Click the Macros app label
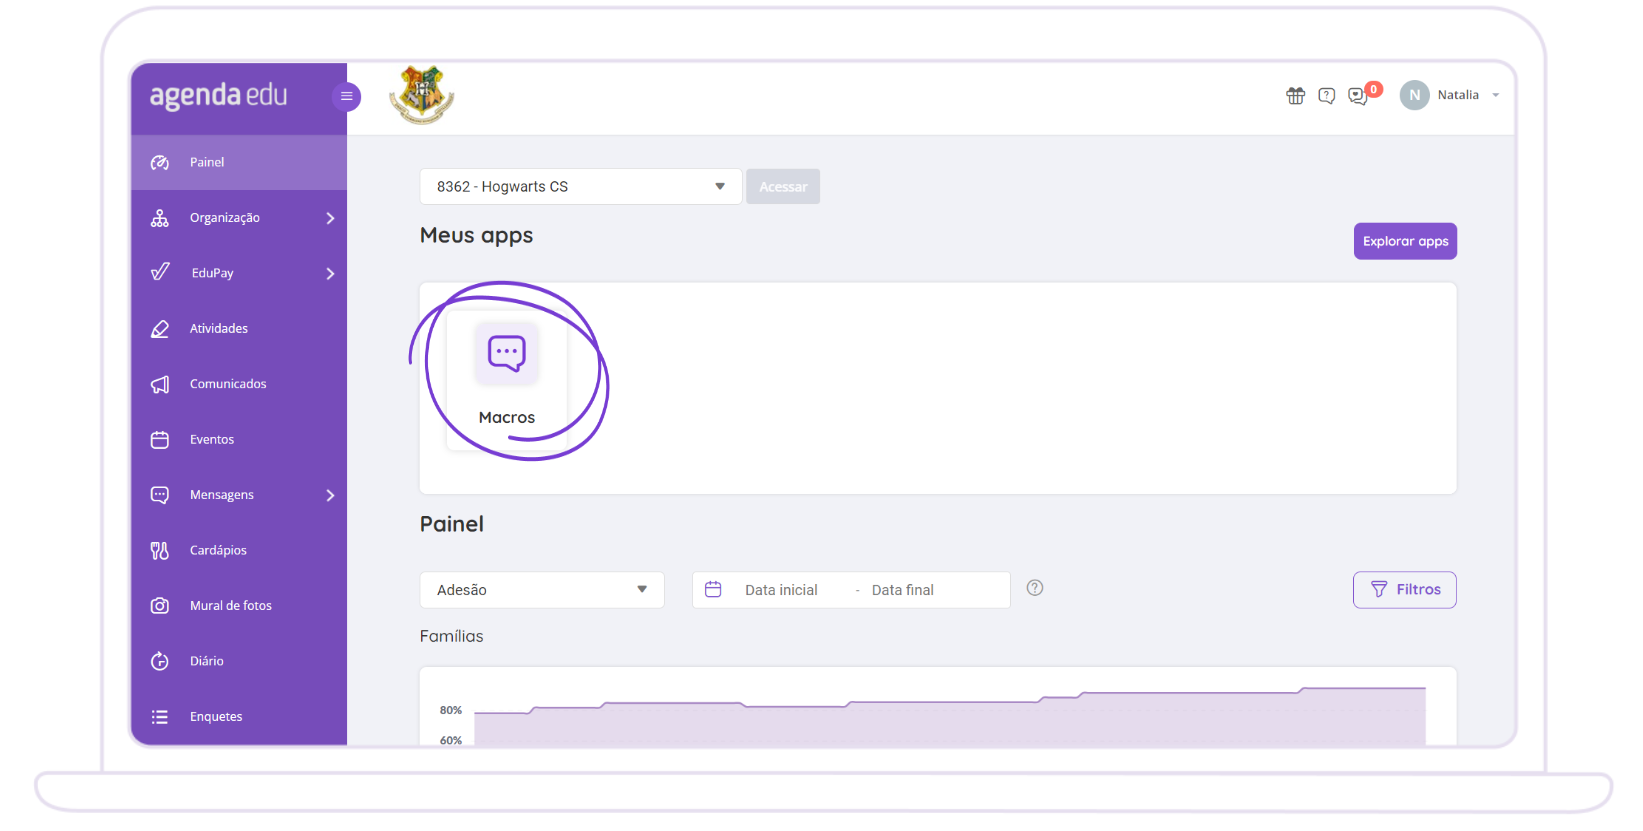 point(507,418)
